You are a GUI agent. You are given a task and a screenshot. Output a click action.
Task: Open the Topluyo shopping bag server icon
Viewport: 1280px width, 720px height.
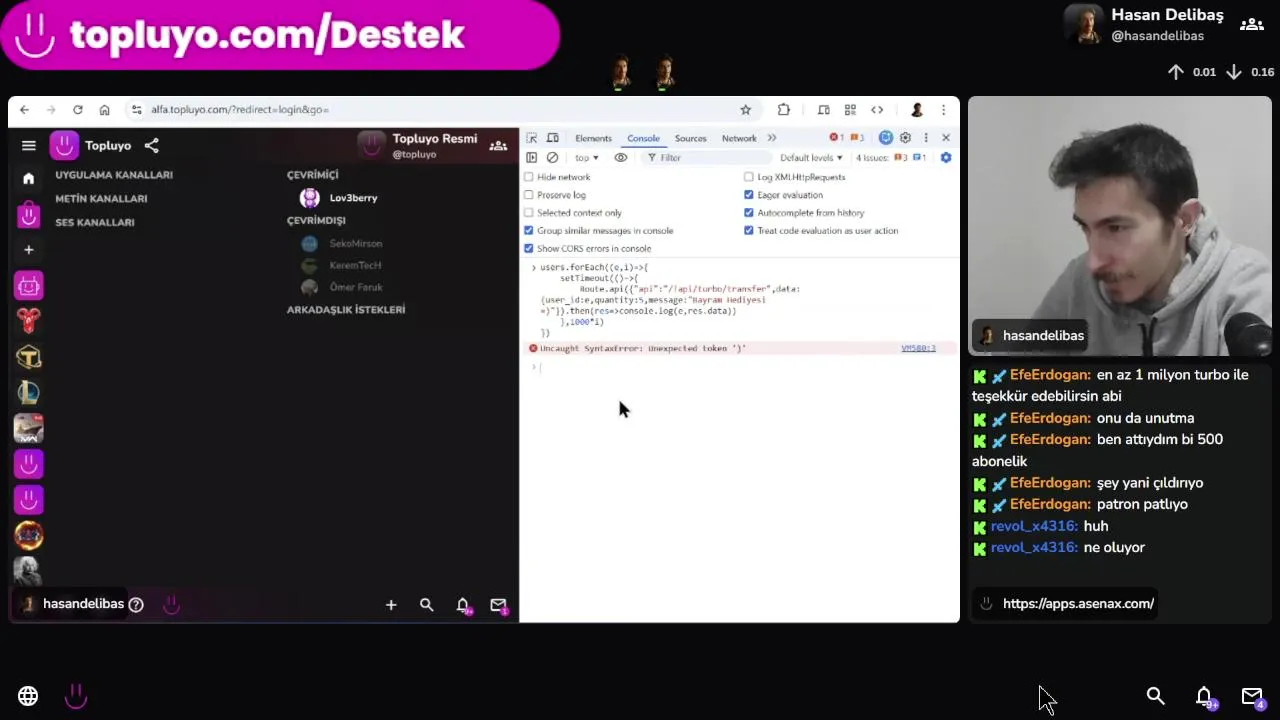pyautogui.click(x=28, y=214)
